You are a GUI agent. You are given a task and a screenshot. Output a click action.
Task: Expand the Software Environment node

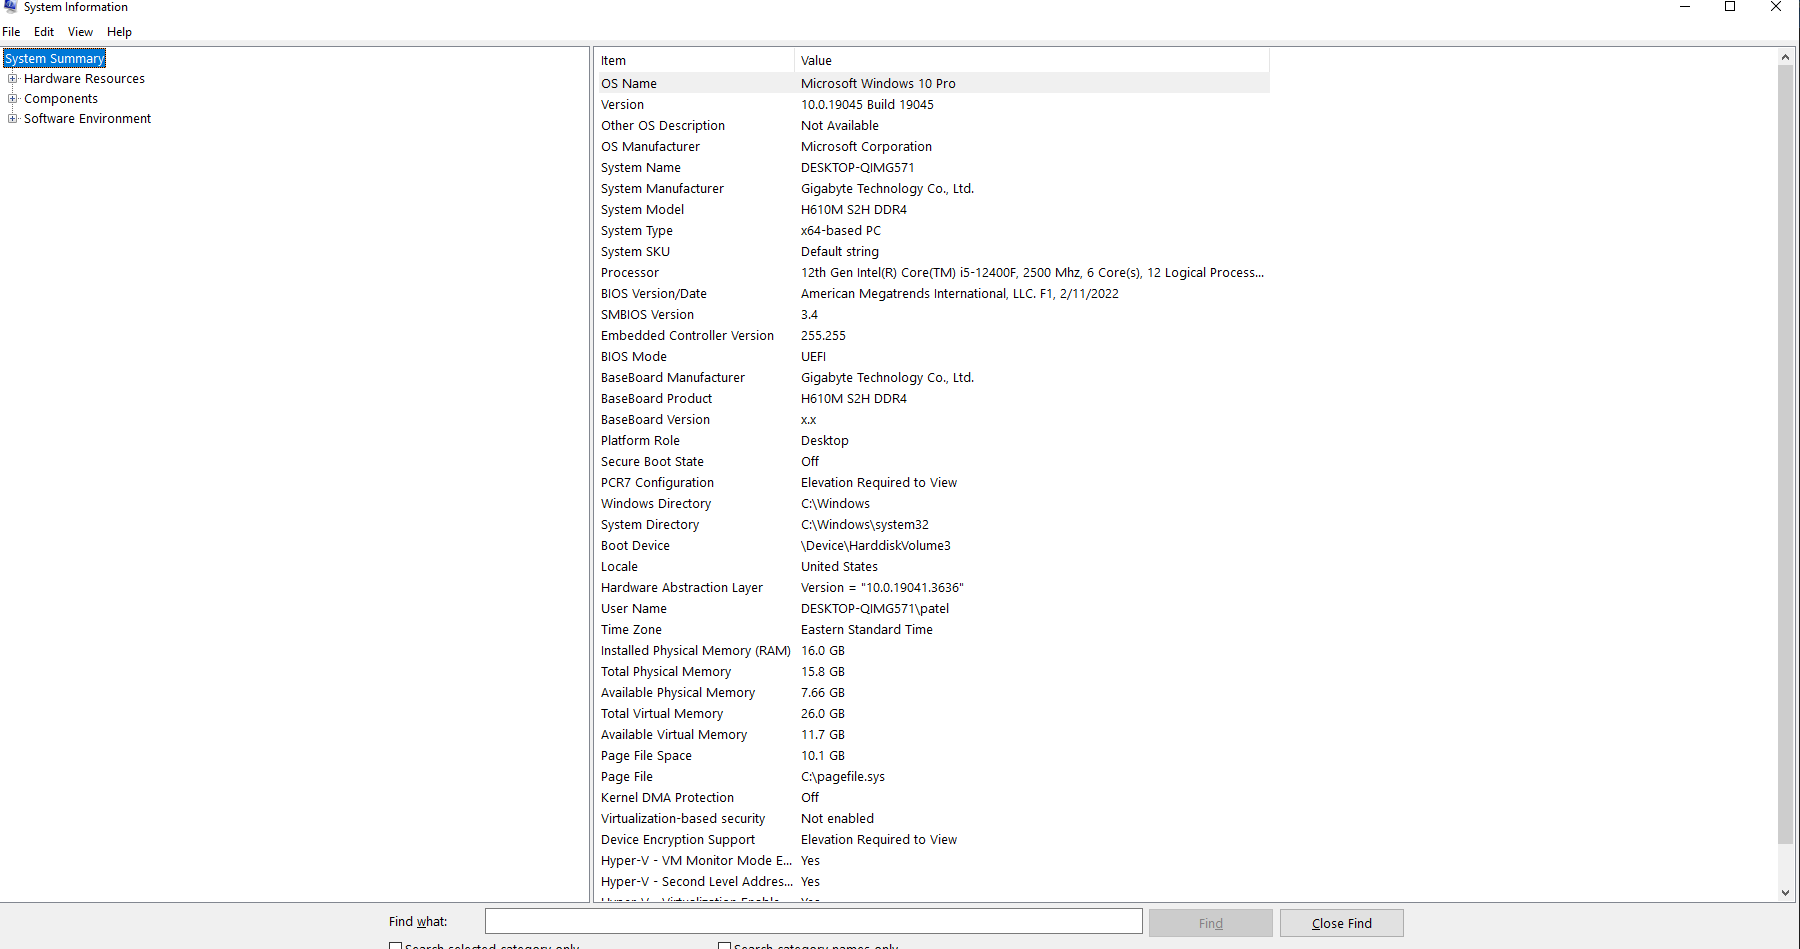12,118
